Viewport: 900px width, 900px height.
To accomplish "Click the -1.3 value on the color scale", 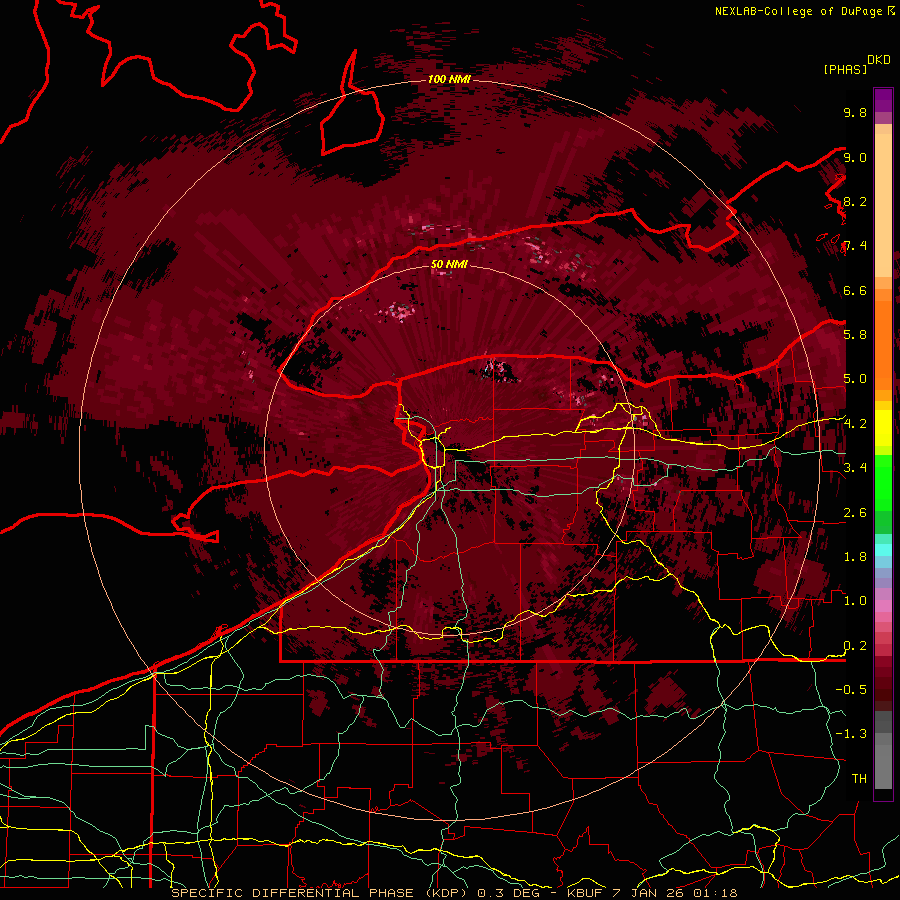I will (851, 734).
